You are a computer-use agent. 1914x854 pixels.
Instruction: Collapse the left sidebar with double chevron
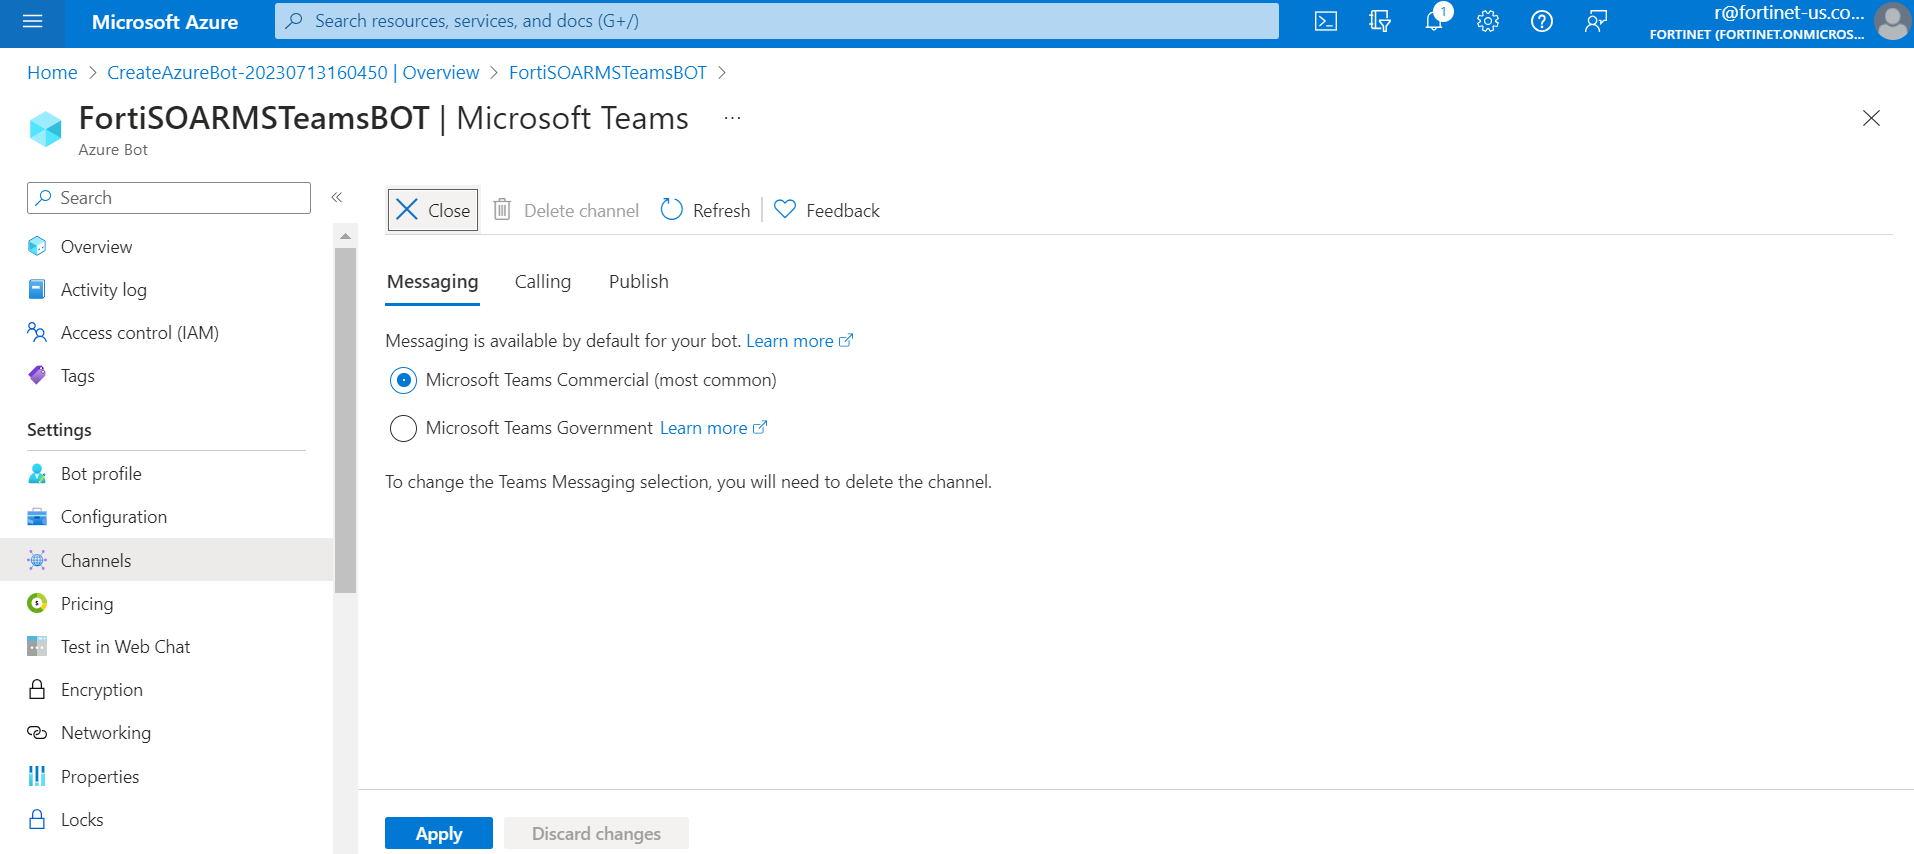337,198
